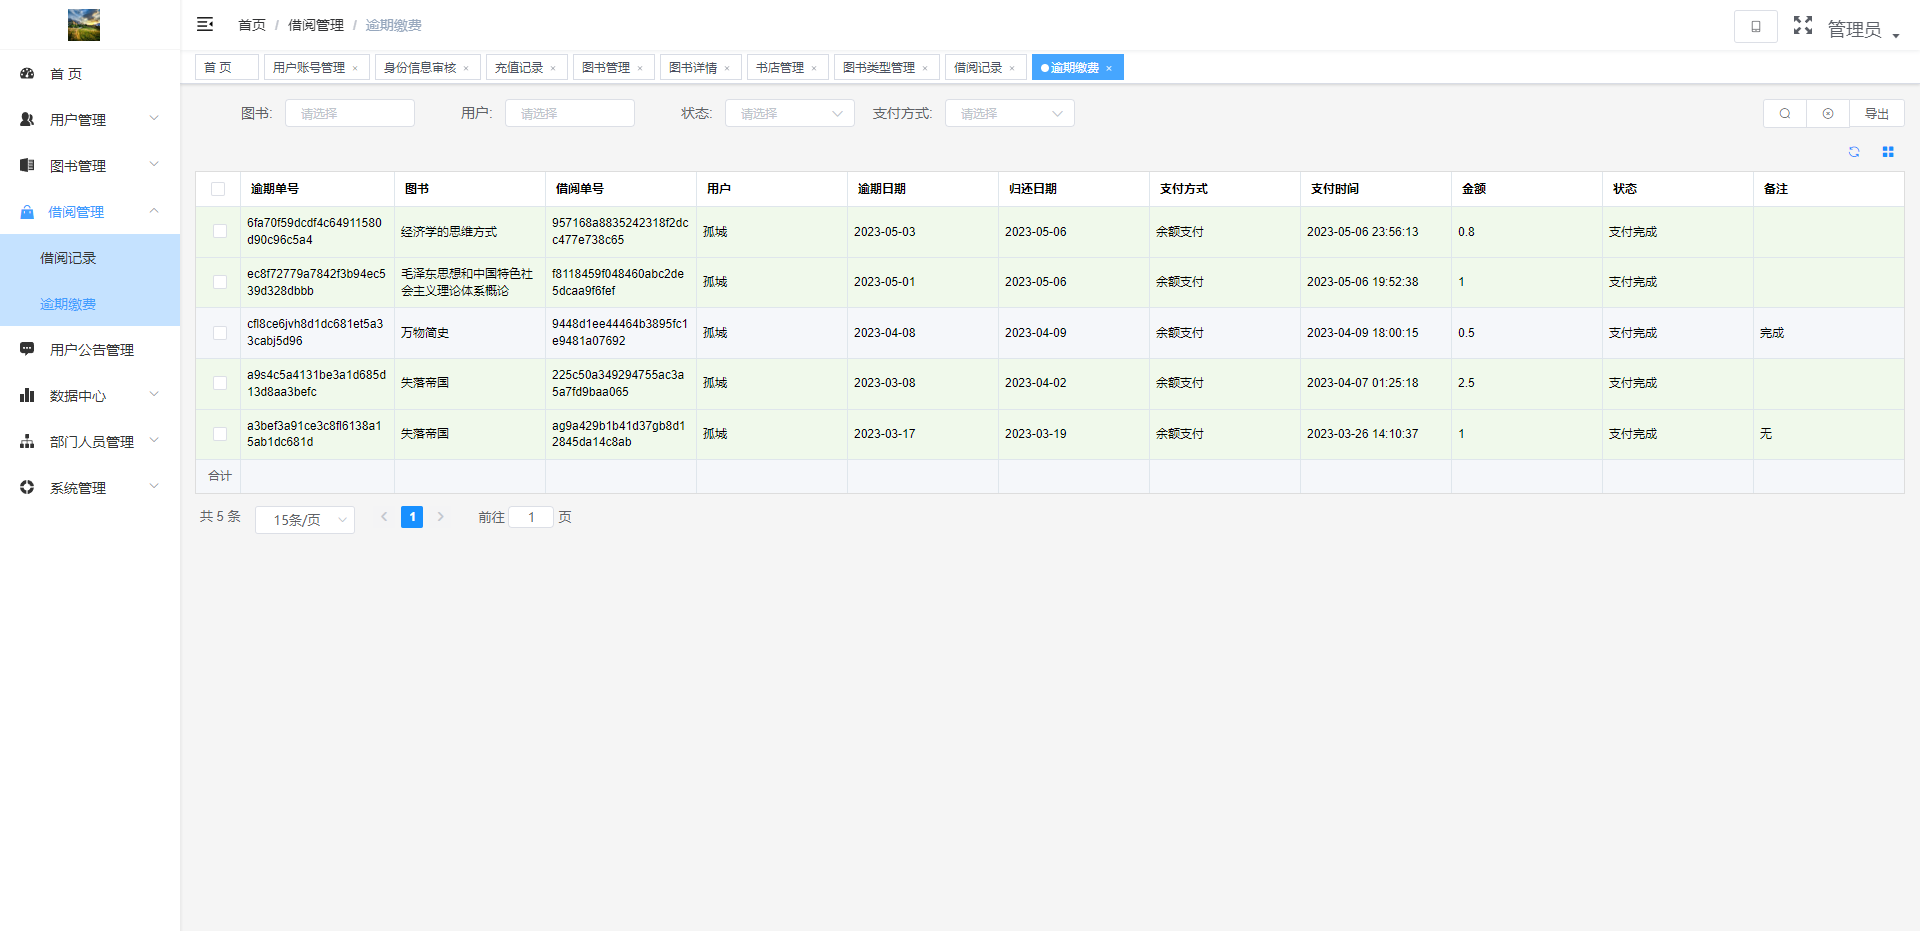Open the 支付方式 filter dropdown
The width and height of the screenshot is (1920, 931).
coord(1009,114)
